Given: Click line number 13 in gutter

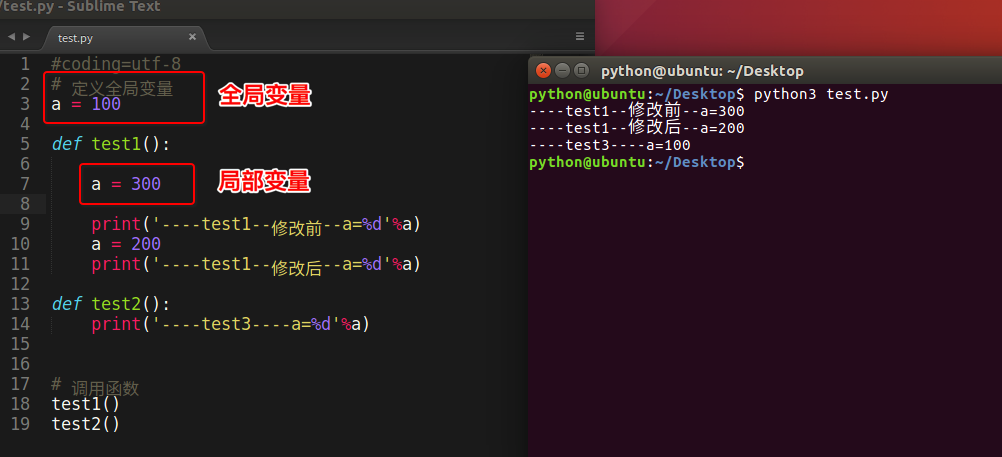Looking at the screenshot, I should [x=20, y=304].
